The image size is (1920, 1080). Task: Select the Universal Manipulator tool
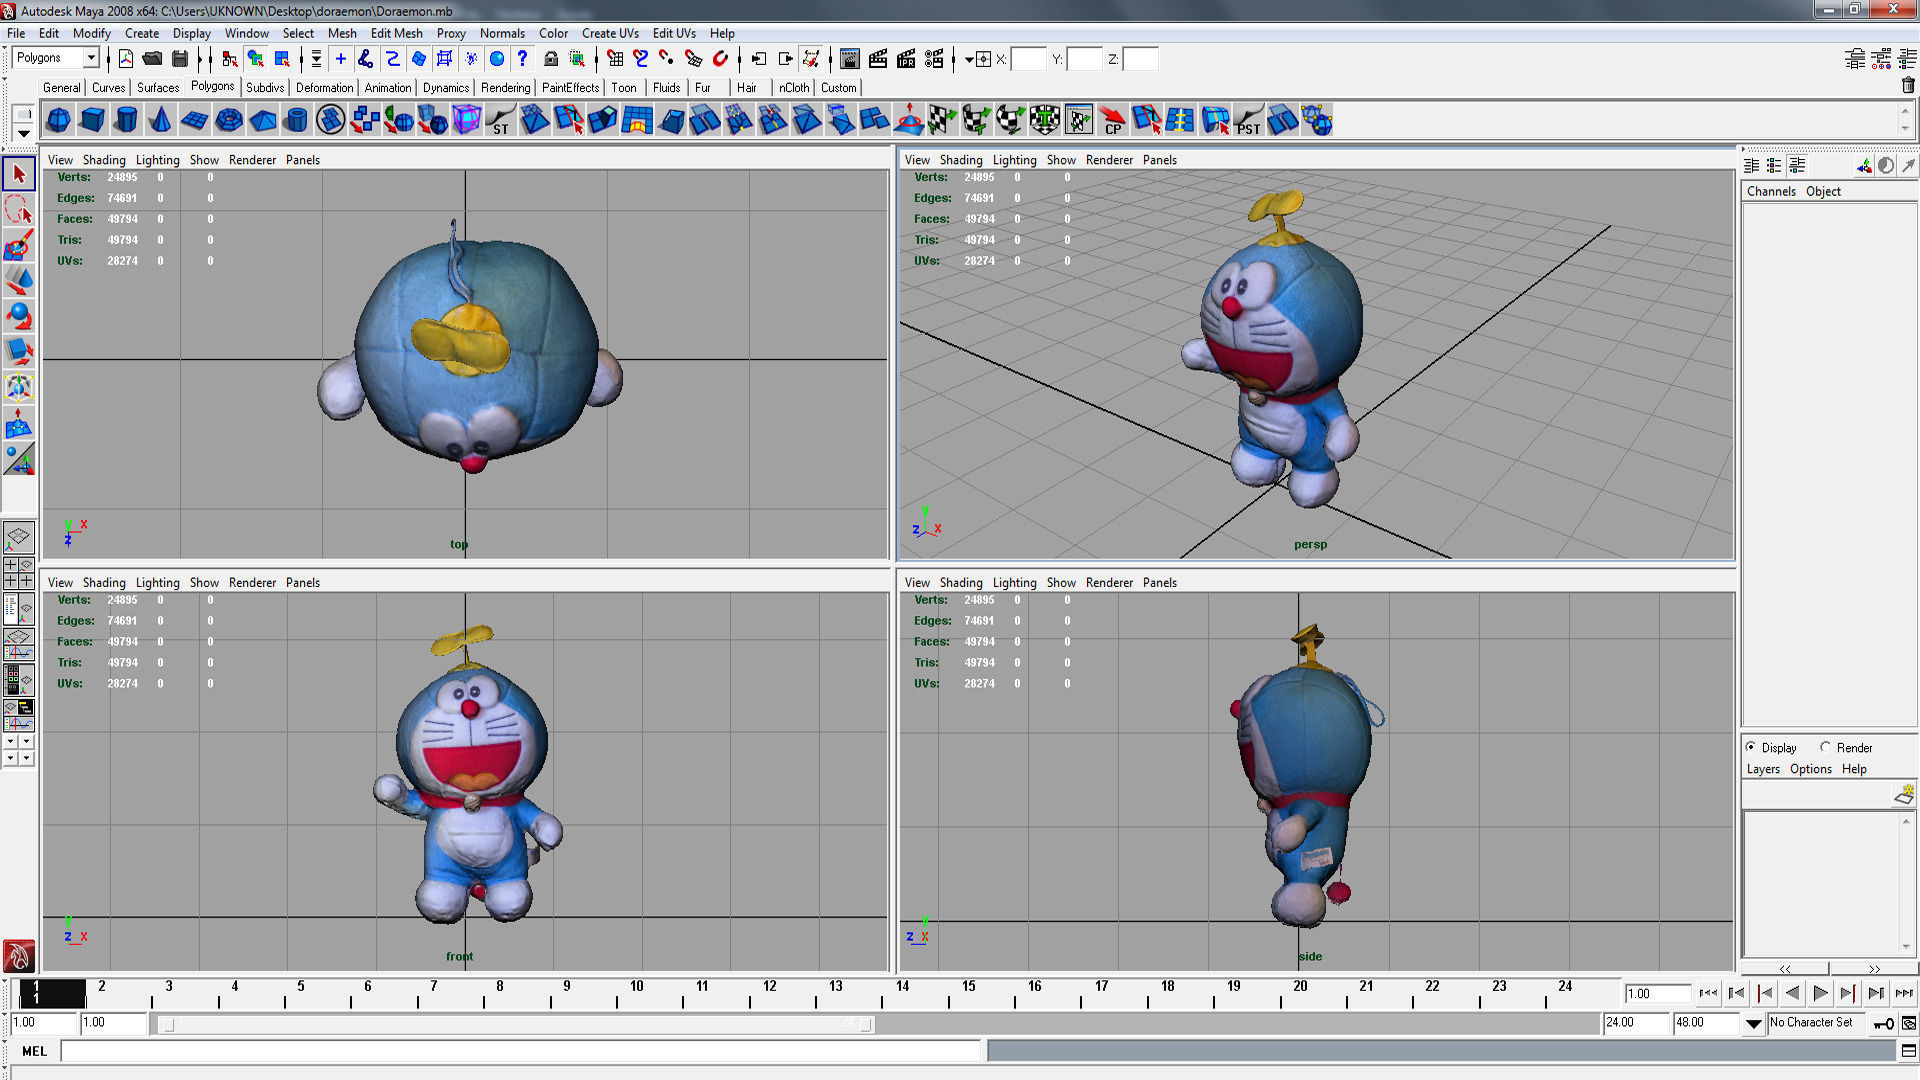point(18,388)
